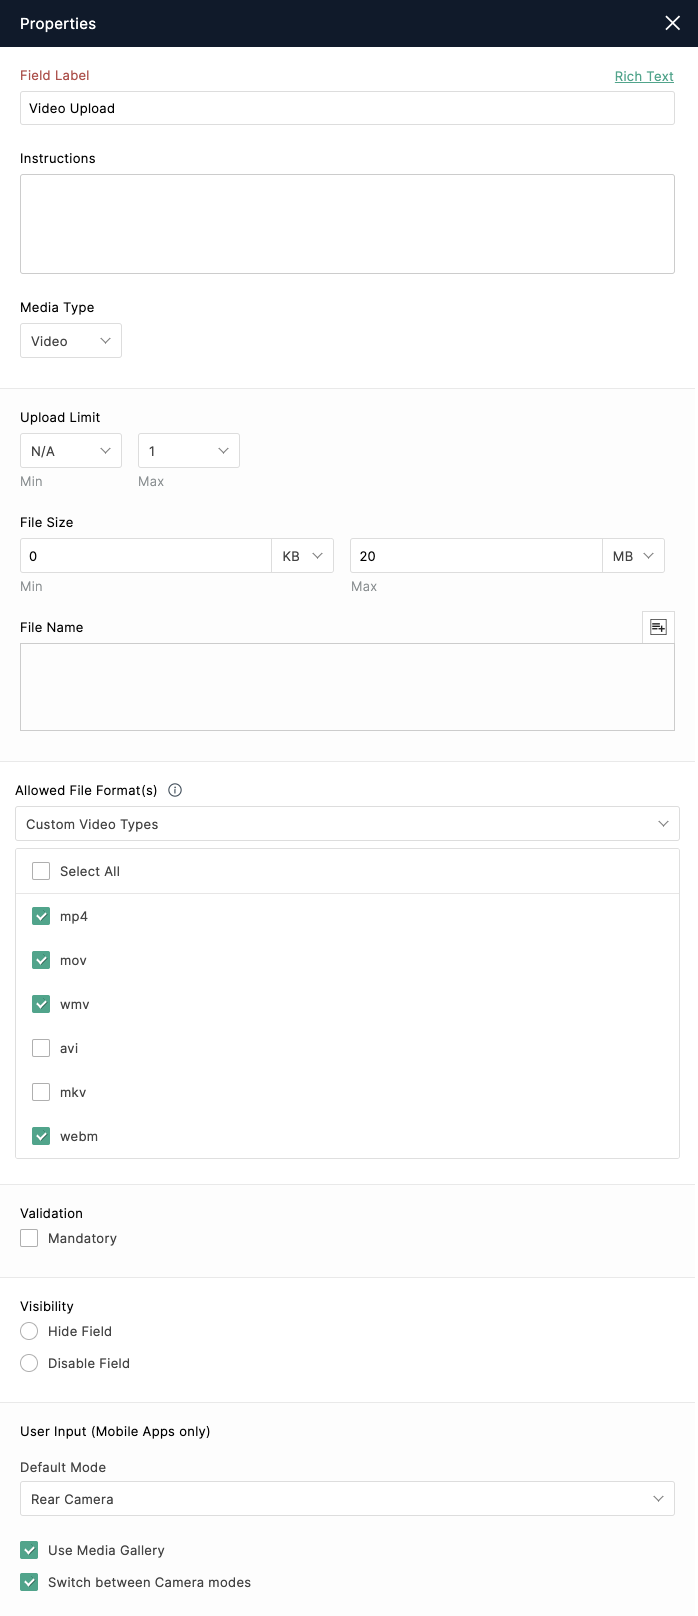Disable Use Media Gallery option
The width and height of the screenshot is (698, 1616).
[30, 1550]
